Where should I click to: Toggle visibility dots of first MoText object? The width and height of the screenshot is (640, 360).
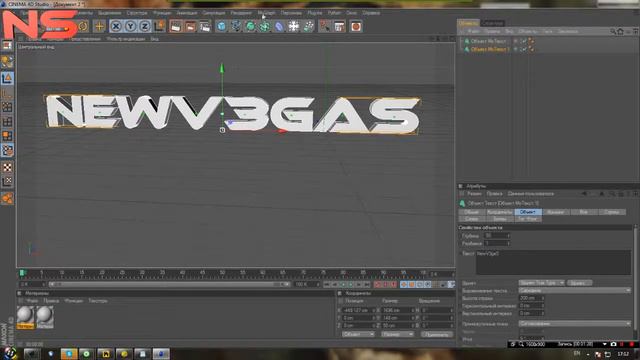516,41
